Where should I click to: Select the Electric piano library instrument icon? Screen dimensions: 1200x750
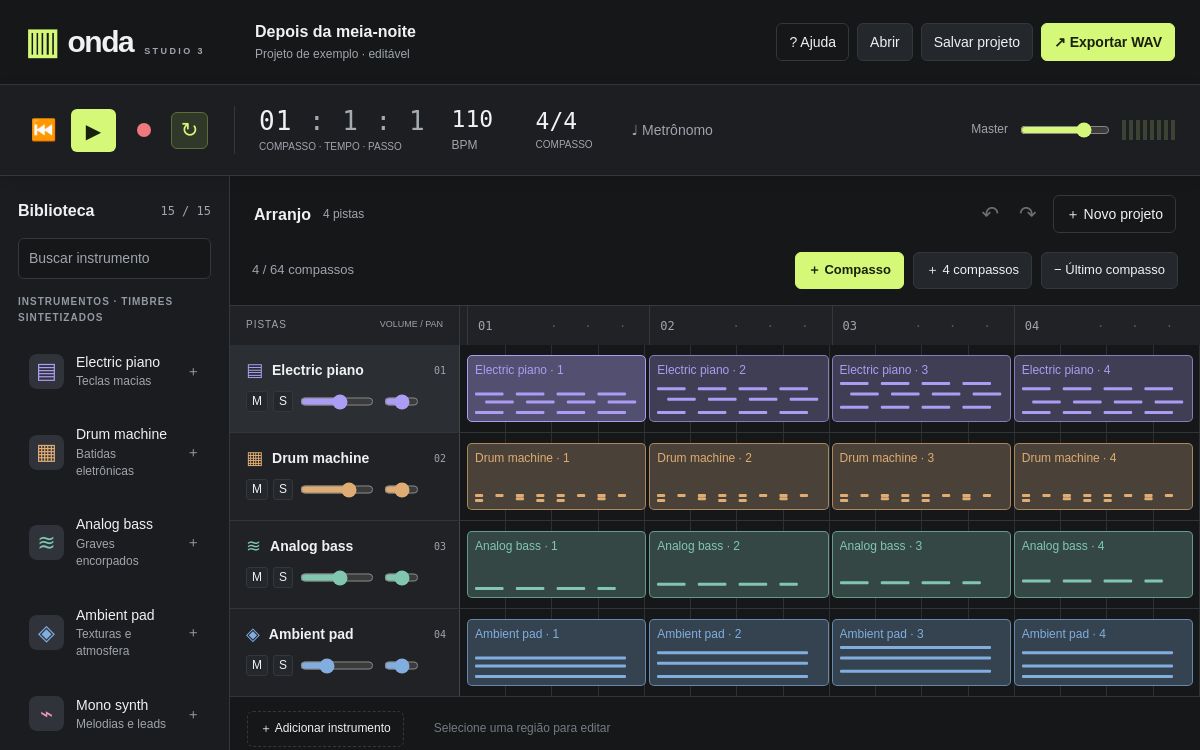(x=46, y=372)
